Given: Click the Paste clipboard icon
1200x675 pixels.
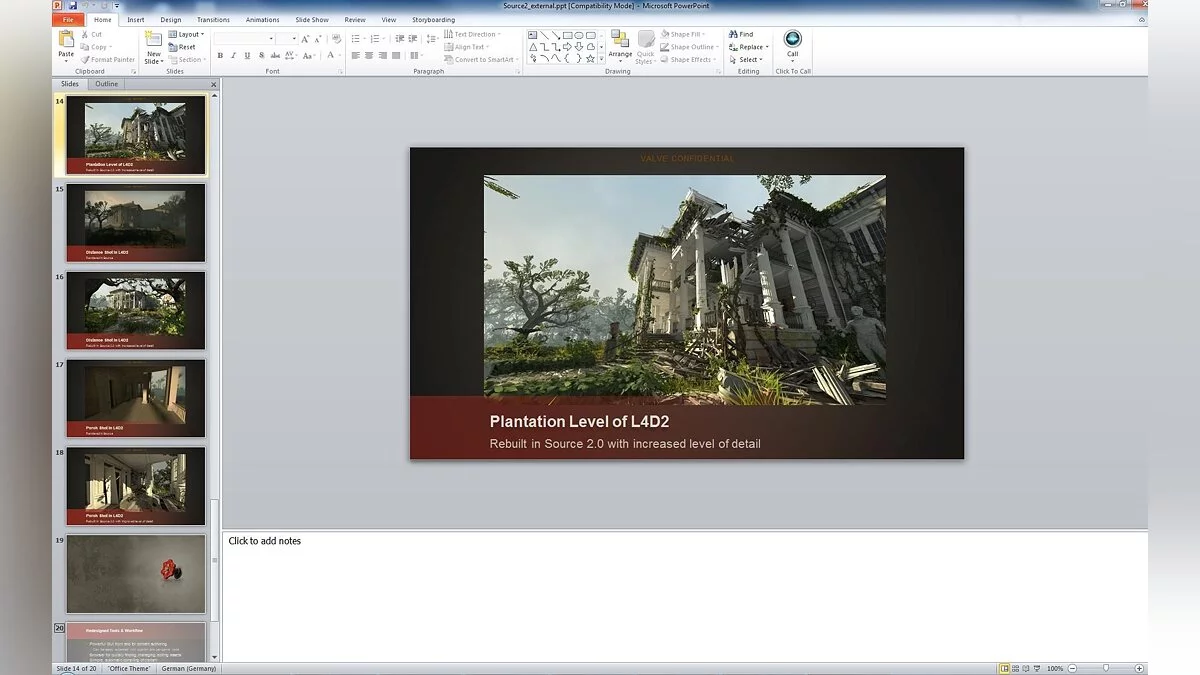Looking at the screenshot, I should (x=66, y=39).
